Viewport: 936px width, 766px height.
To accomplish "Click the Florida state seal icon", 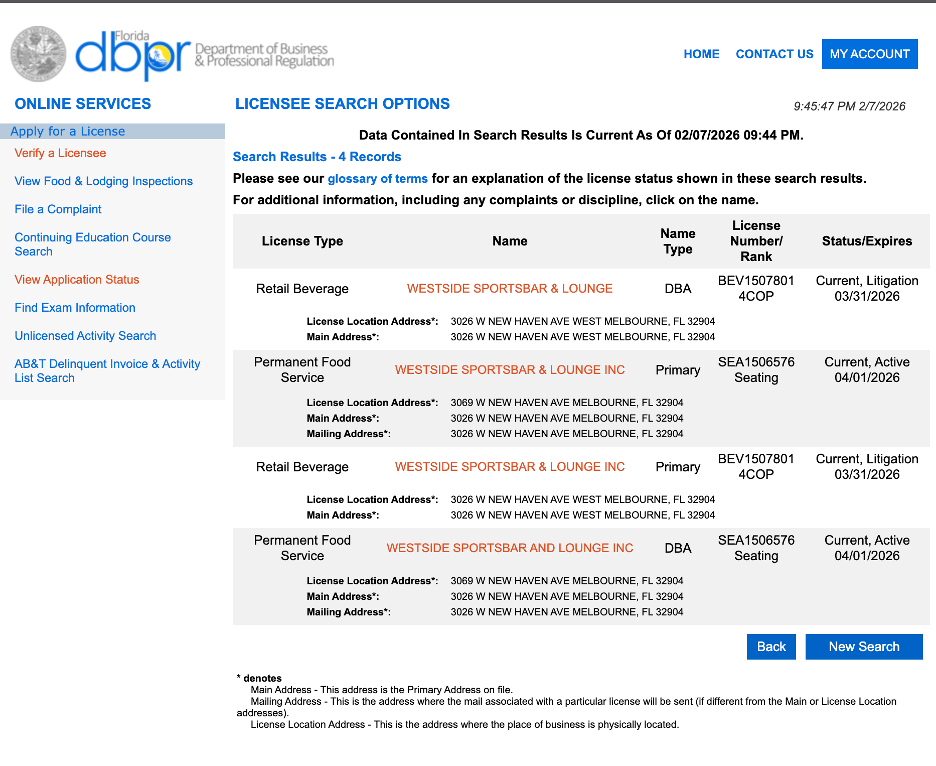I will pyautogui.click(x=38, y=54).
